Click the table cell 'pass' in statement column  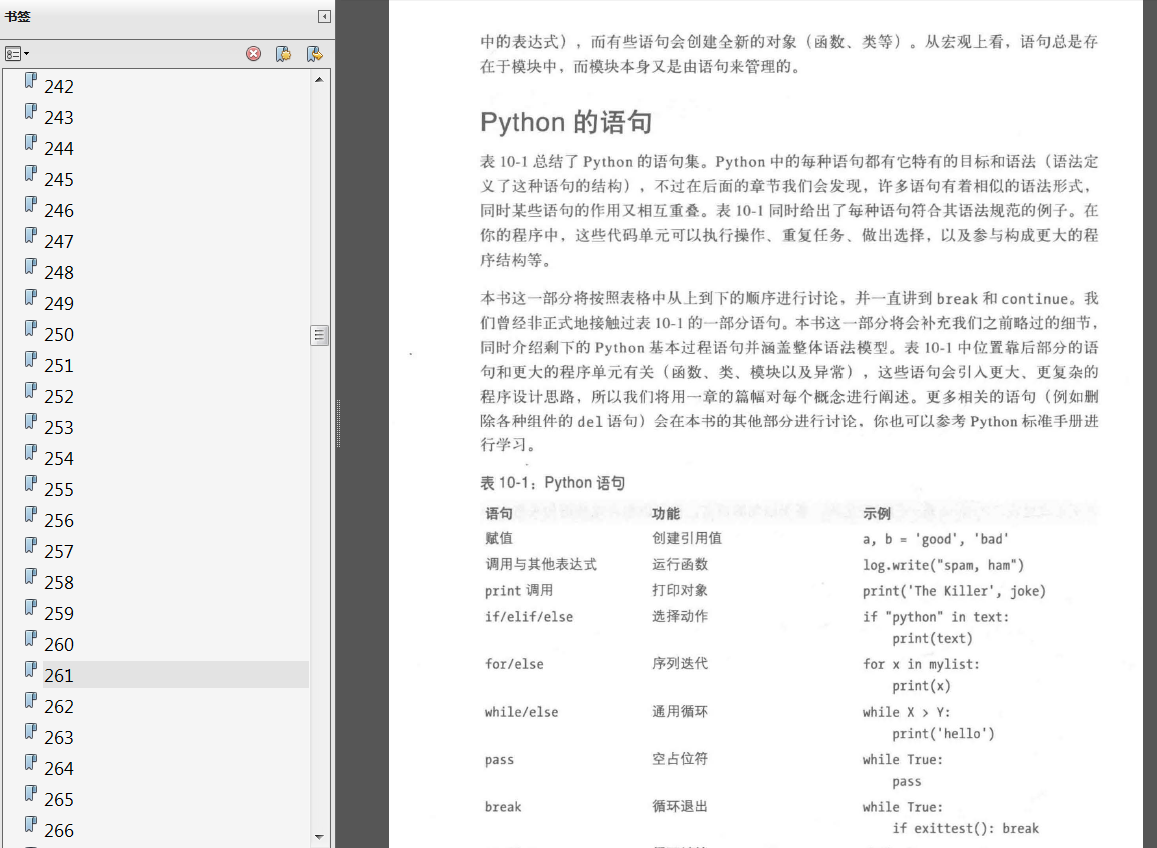coord(500,760)
